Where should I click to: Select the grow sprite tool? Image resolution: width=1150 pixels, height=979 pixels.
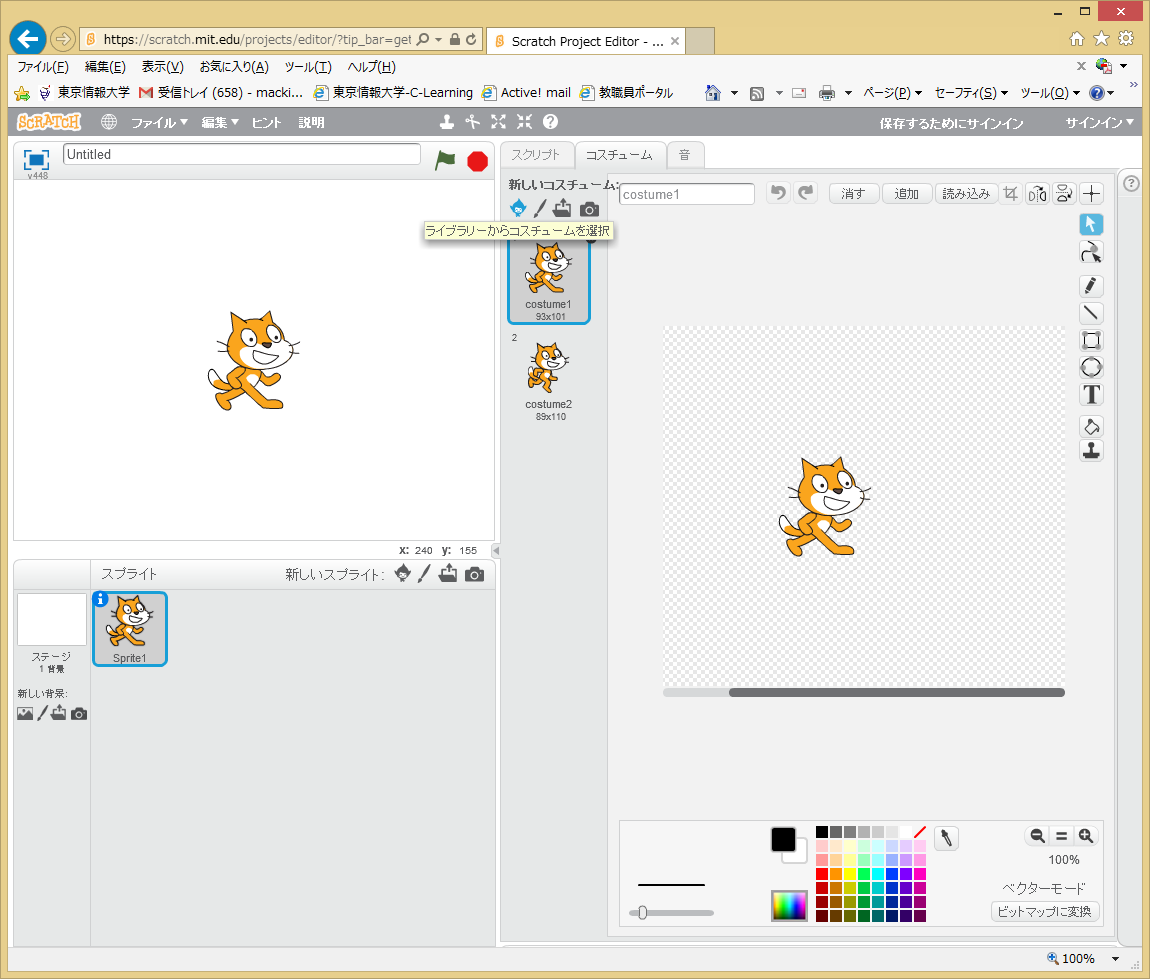499,122
